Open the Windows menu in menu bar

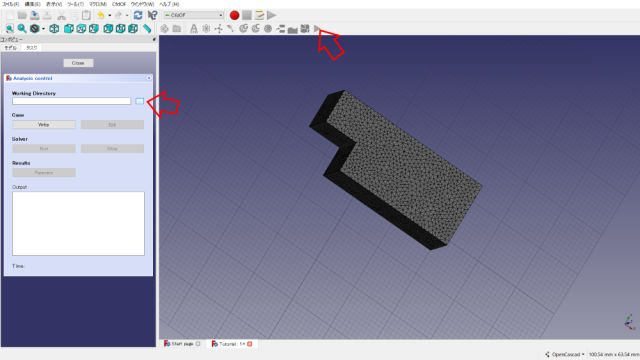click(x=142, y=4)
